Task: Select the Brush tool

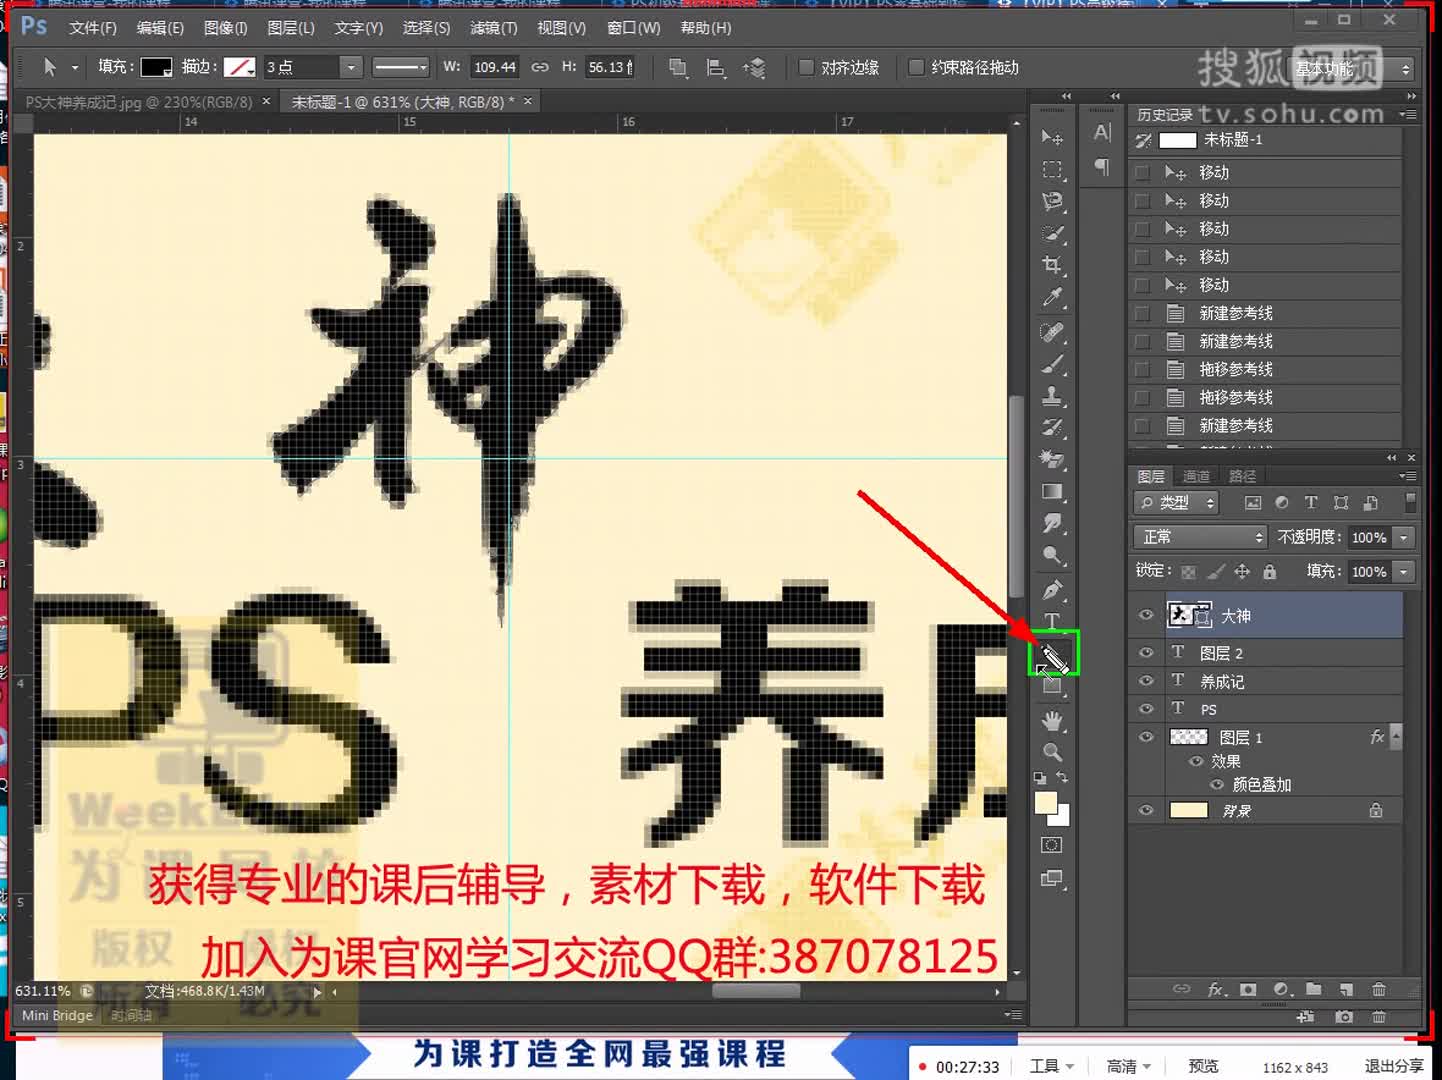Action: point(1052,364)
